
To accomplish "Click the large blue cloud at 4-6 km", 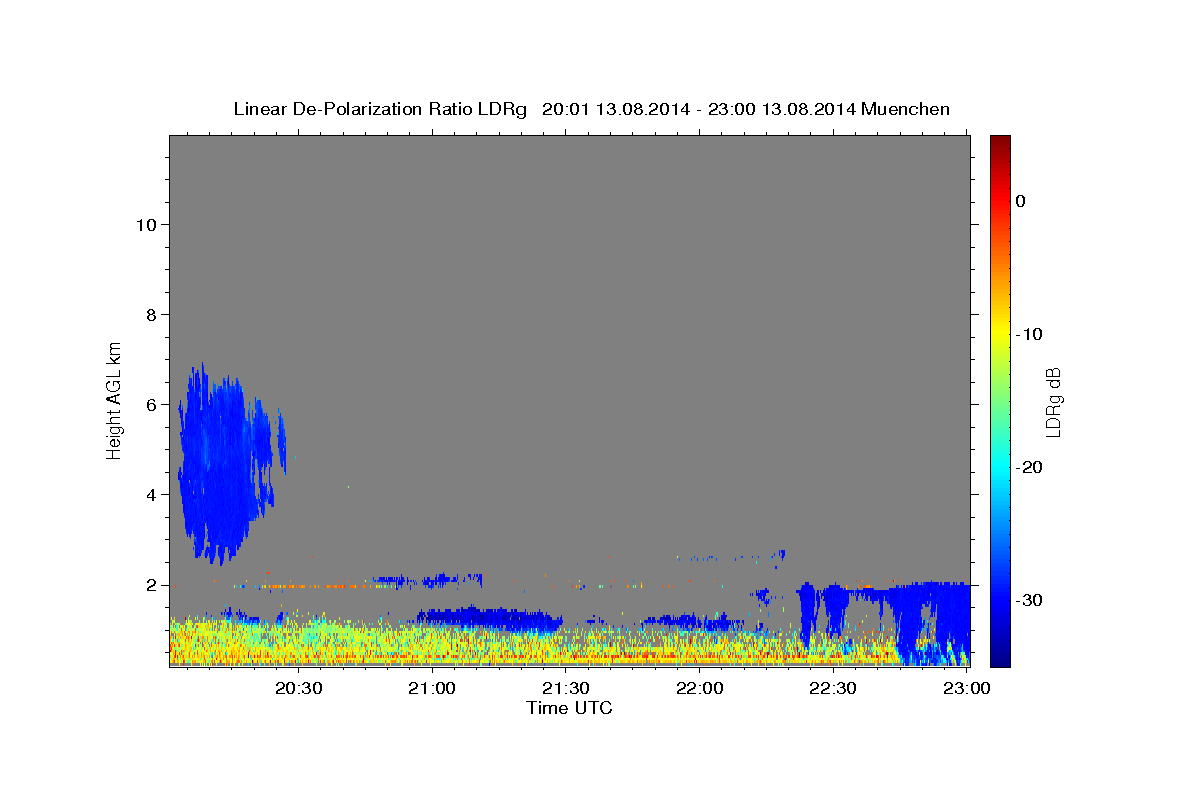I will [x=225, y=465].
